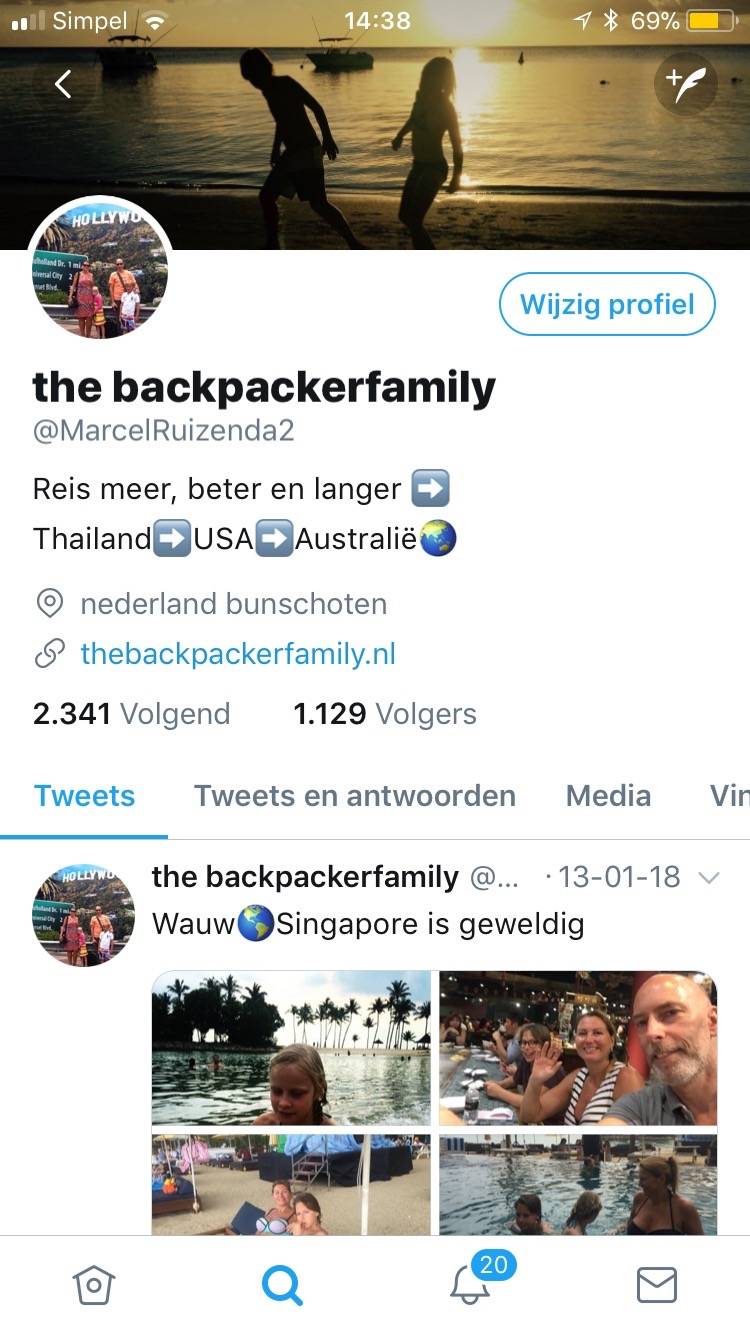The height and width of the screenshot is (1334, 750).
Task: Tap the location pin icon
Action: coord(49,603)
